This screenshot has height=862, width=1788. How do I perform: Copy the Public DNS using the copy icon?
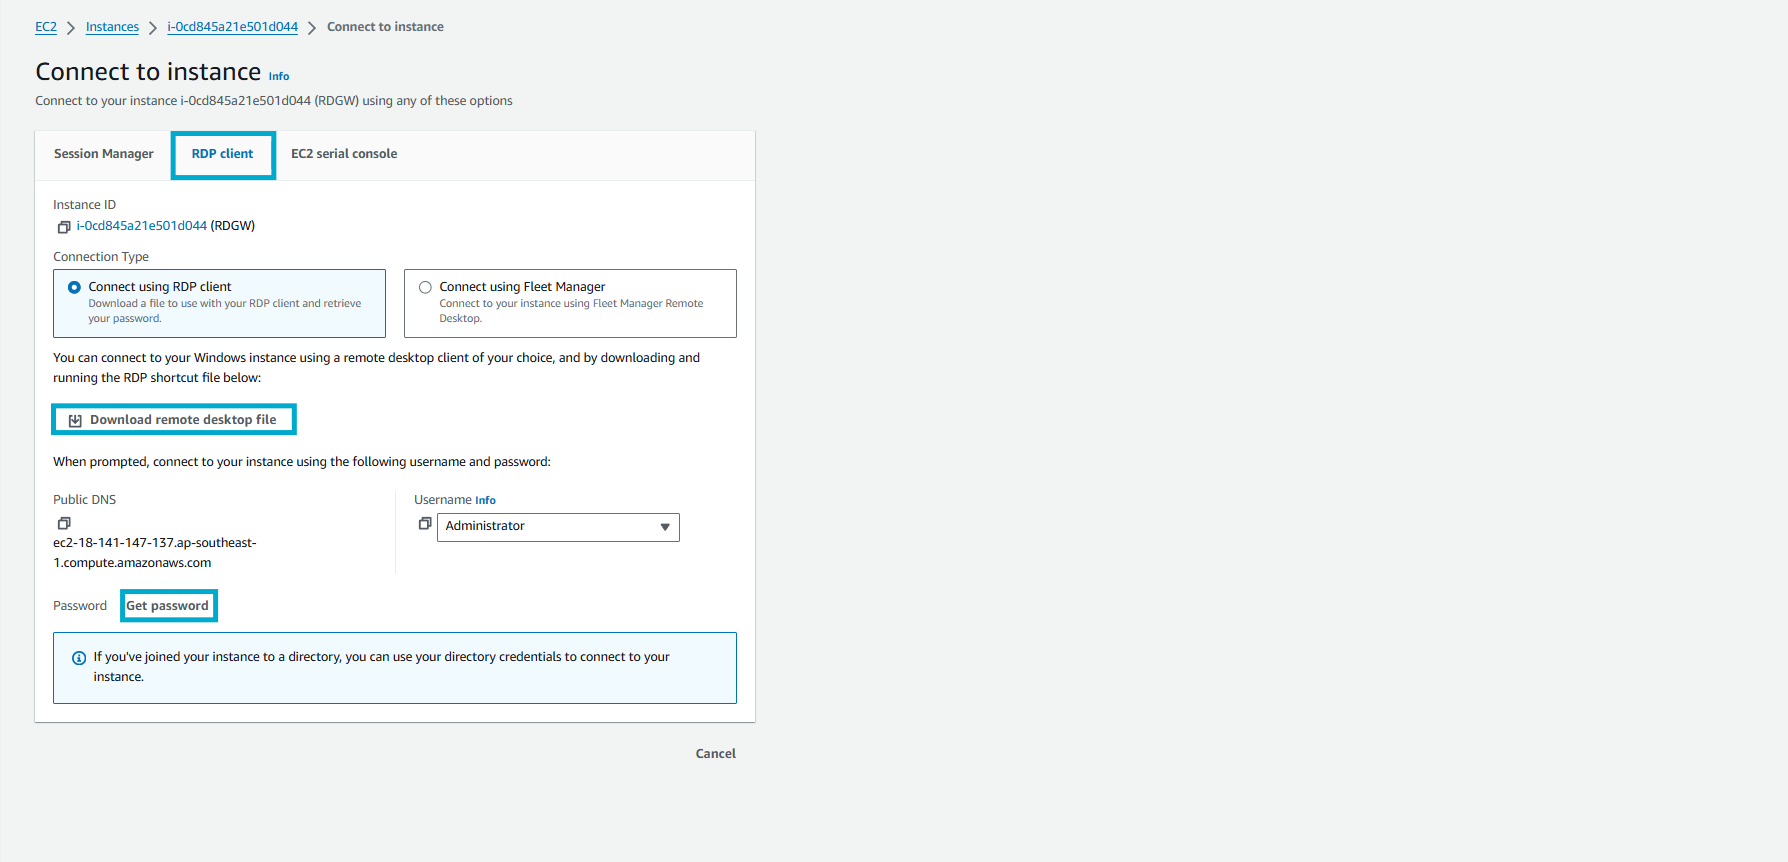[64, 523]
